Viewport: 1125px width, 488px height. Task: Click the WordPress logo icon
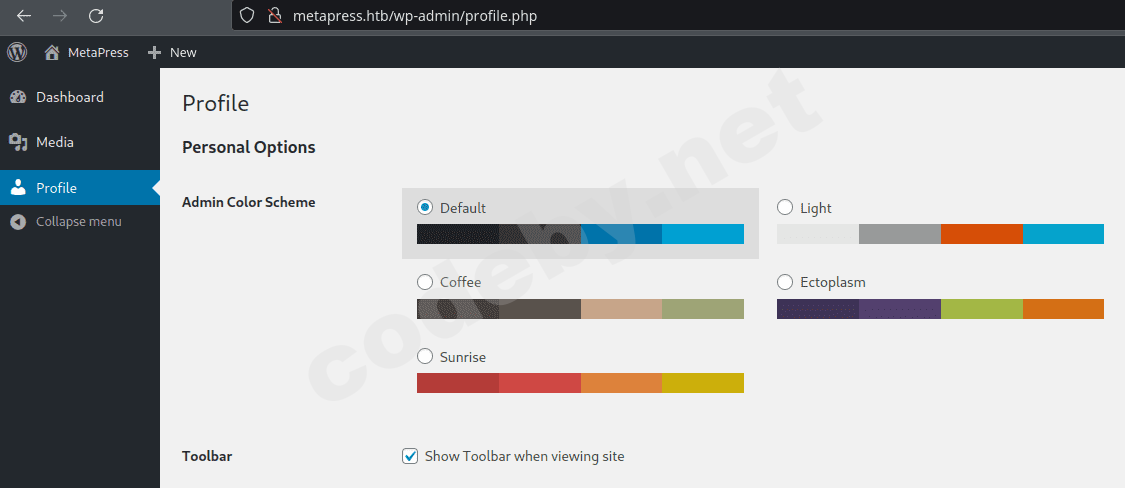tap(17, 52)
